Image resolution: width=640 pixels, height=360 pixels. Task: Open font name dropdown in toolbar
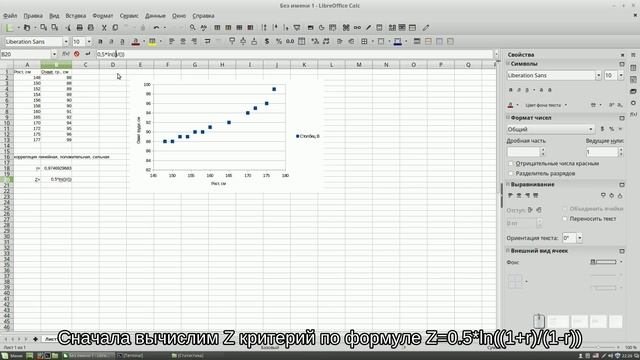[66, 42]
